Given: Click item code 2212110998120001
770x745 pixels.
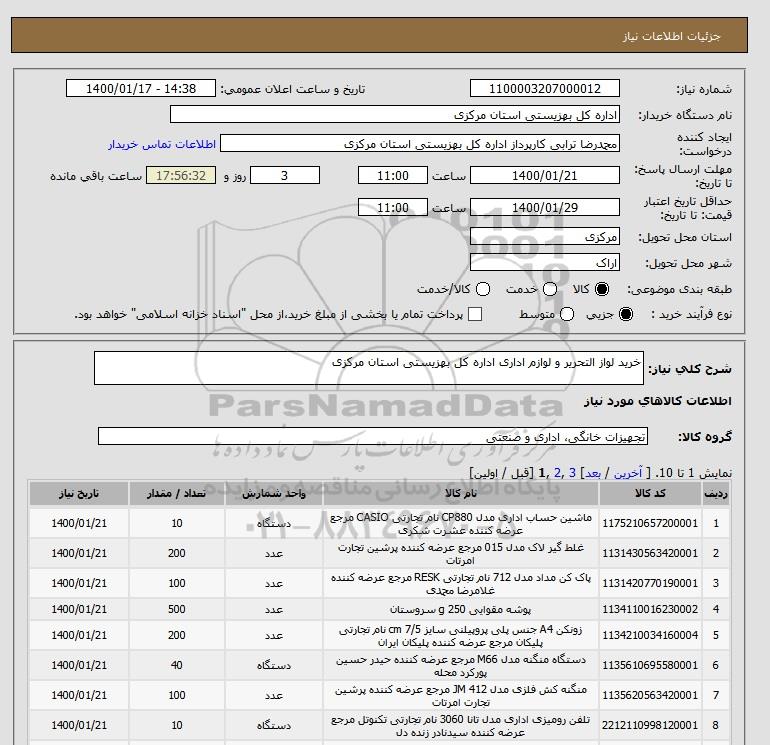Looking at the screenshot, I should pyautogui.click(x=650, y=725).
